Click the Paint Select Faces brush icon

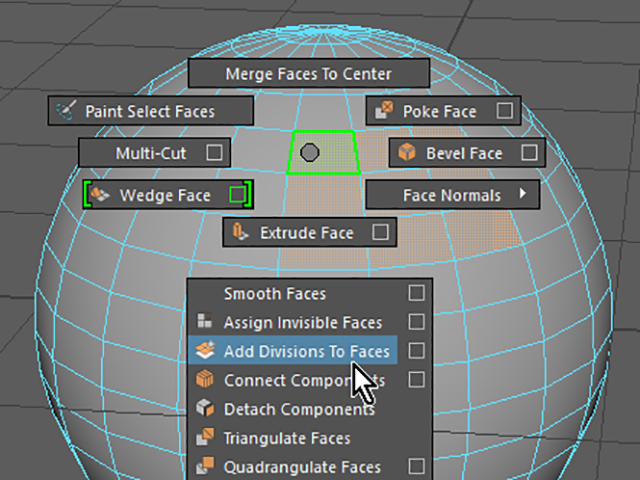pyautogui.click(x=66, y=111)
